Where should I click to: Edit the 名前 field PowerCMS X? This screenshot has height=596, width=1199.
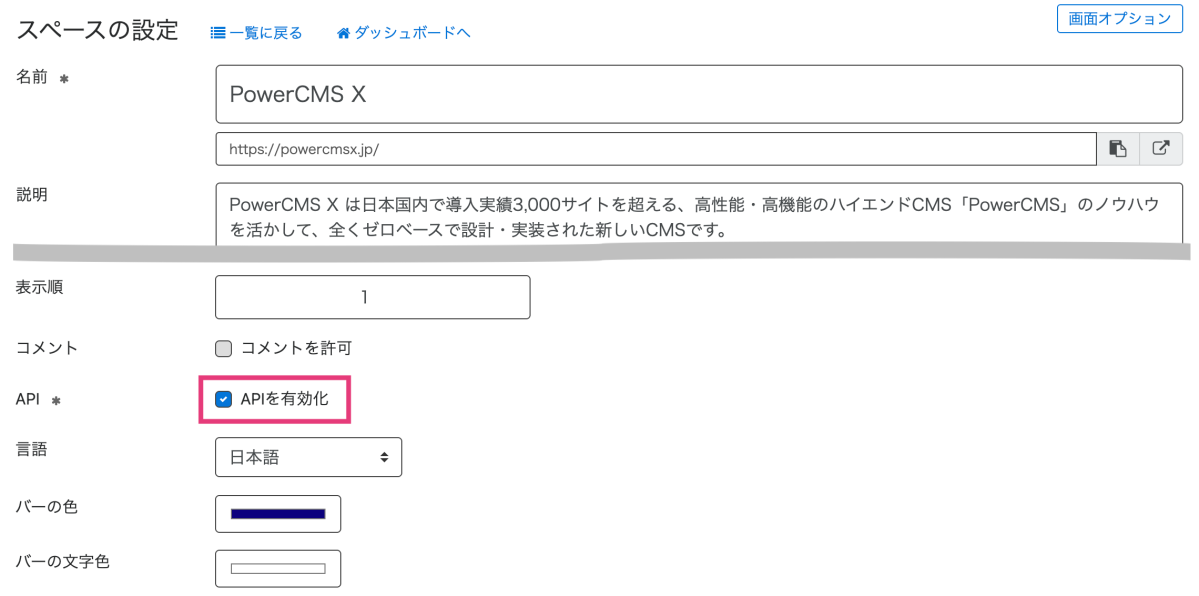tap(700, 94)
